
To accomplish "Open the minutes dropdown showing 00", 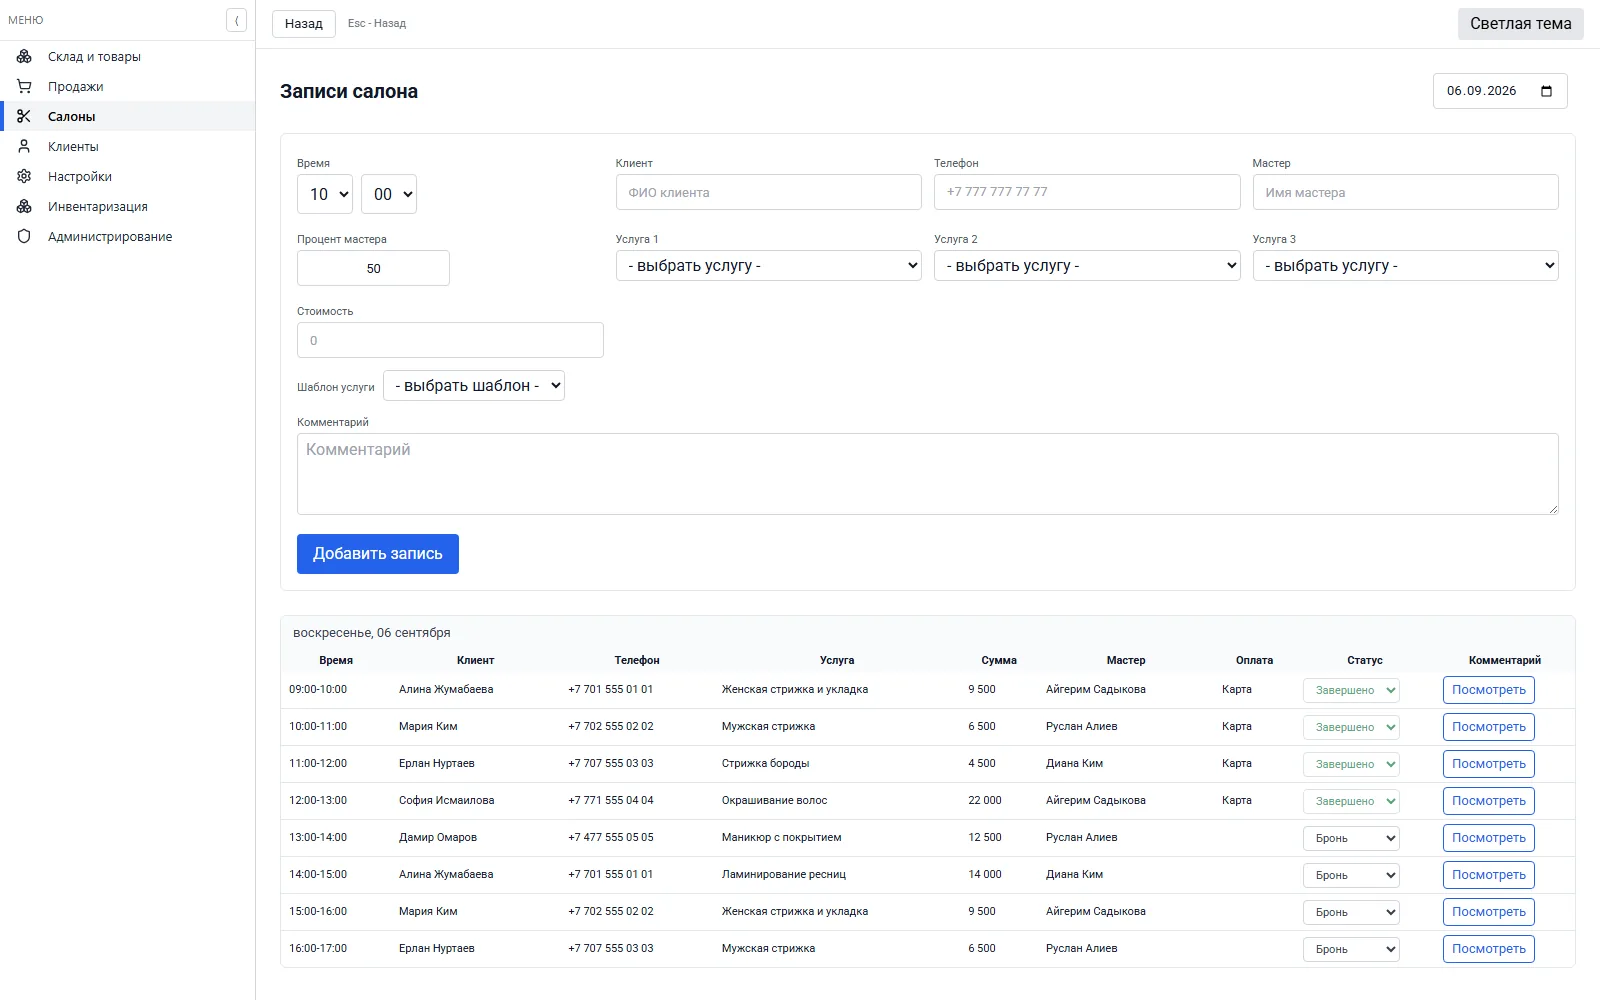I will coord(389,194).
